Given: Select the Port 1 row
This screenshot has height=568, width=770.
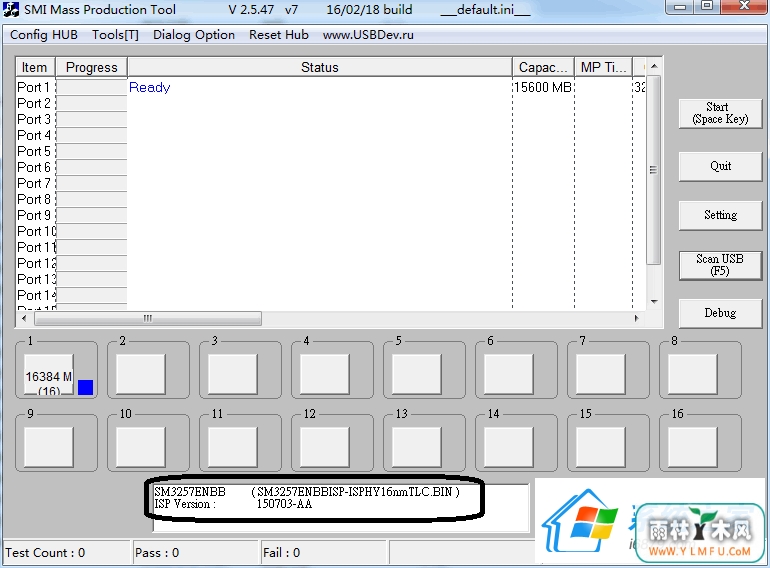Looking at the screenshot, I should 331,87.
